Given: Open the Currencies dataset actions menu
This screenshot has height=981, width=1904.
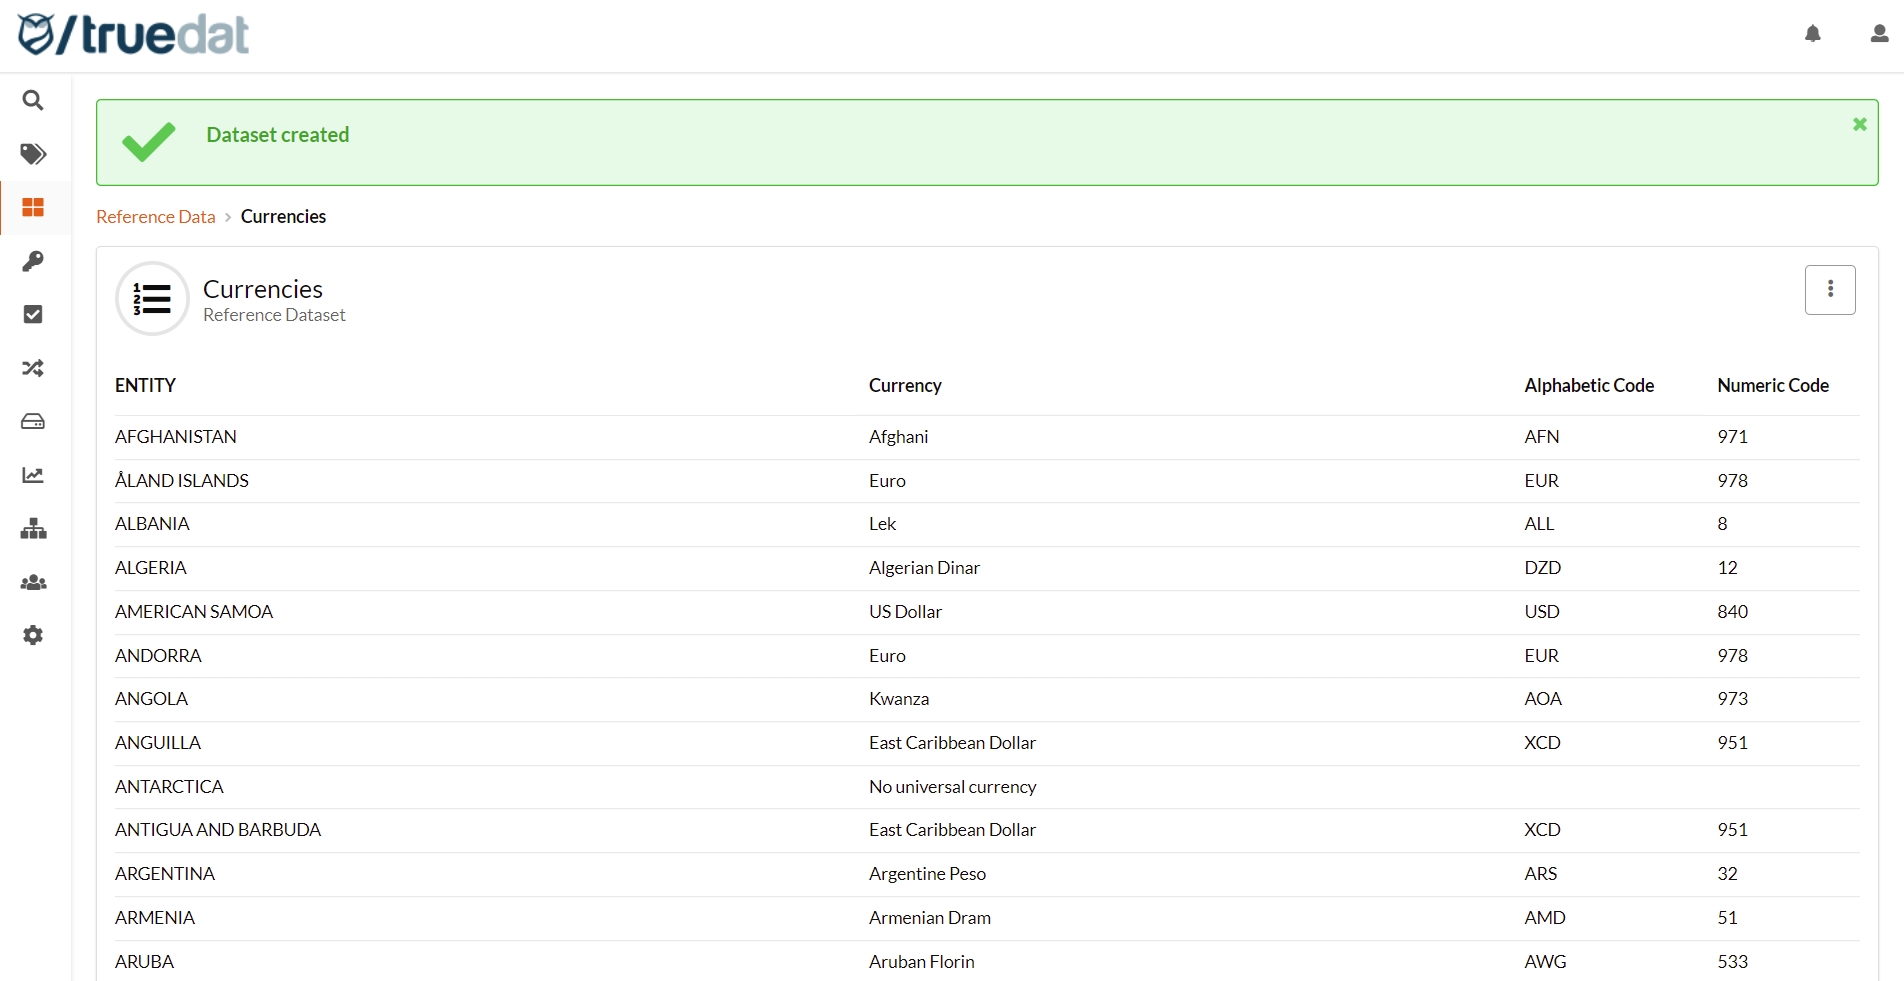Looking at the screenshot, I should click(x=1829, y=290).
